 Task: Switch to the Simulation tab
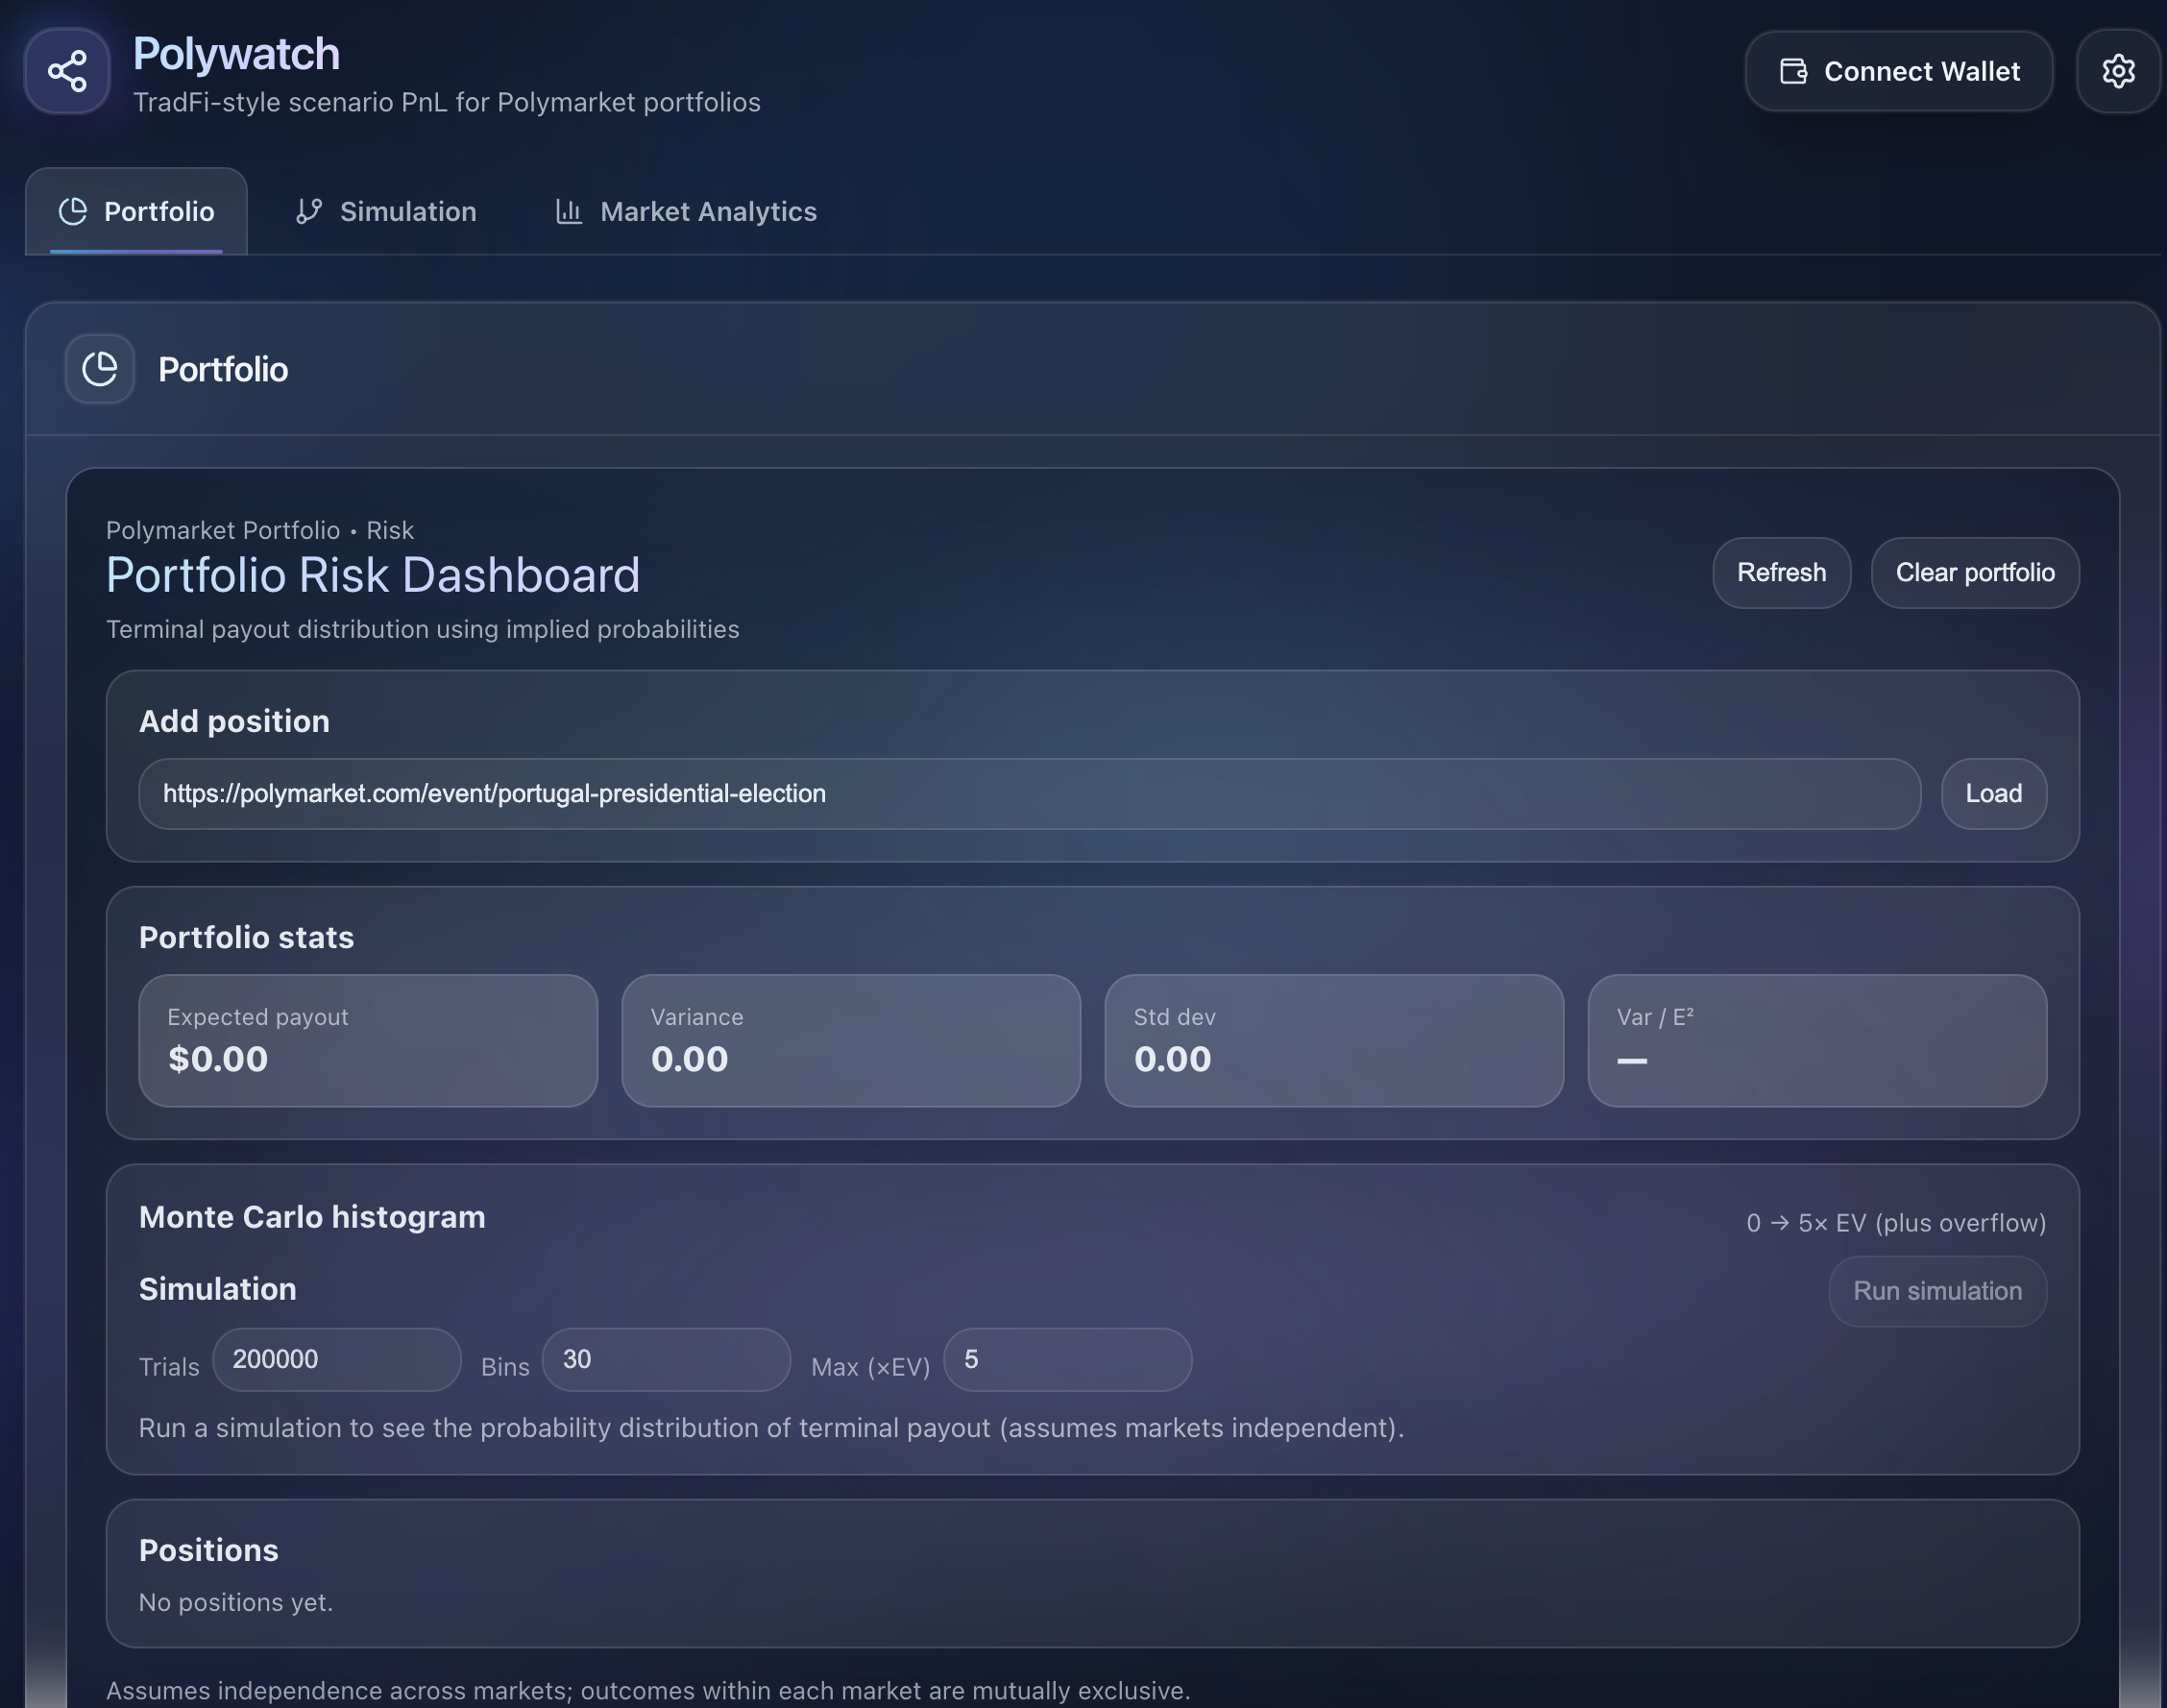pyautogui.click(x=386, y=211)
